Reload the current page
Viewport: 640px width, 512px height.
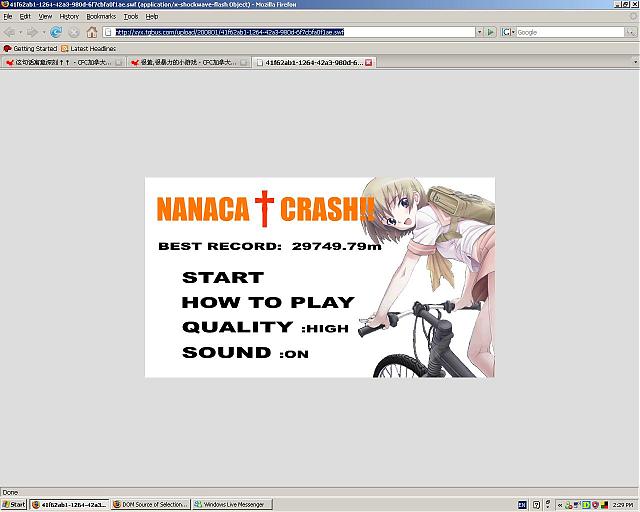tap(56, 32)
